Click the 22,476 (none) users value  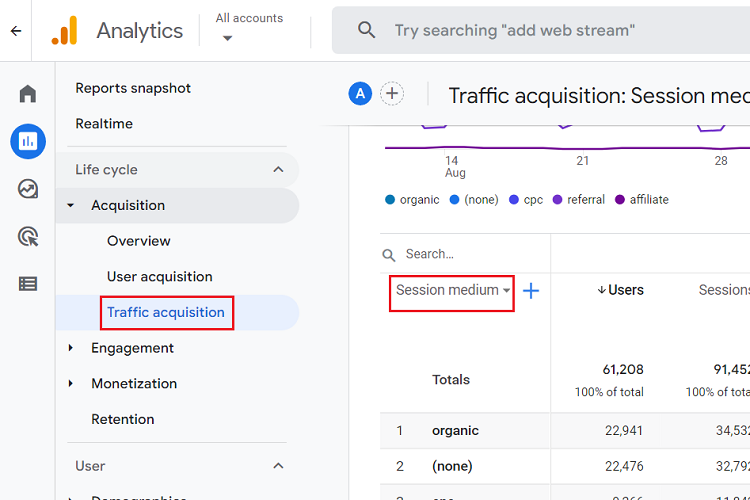coord(624,466)
